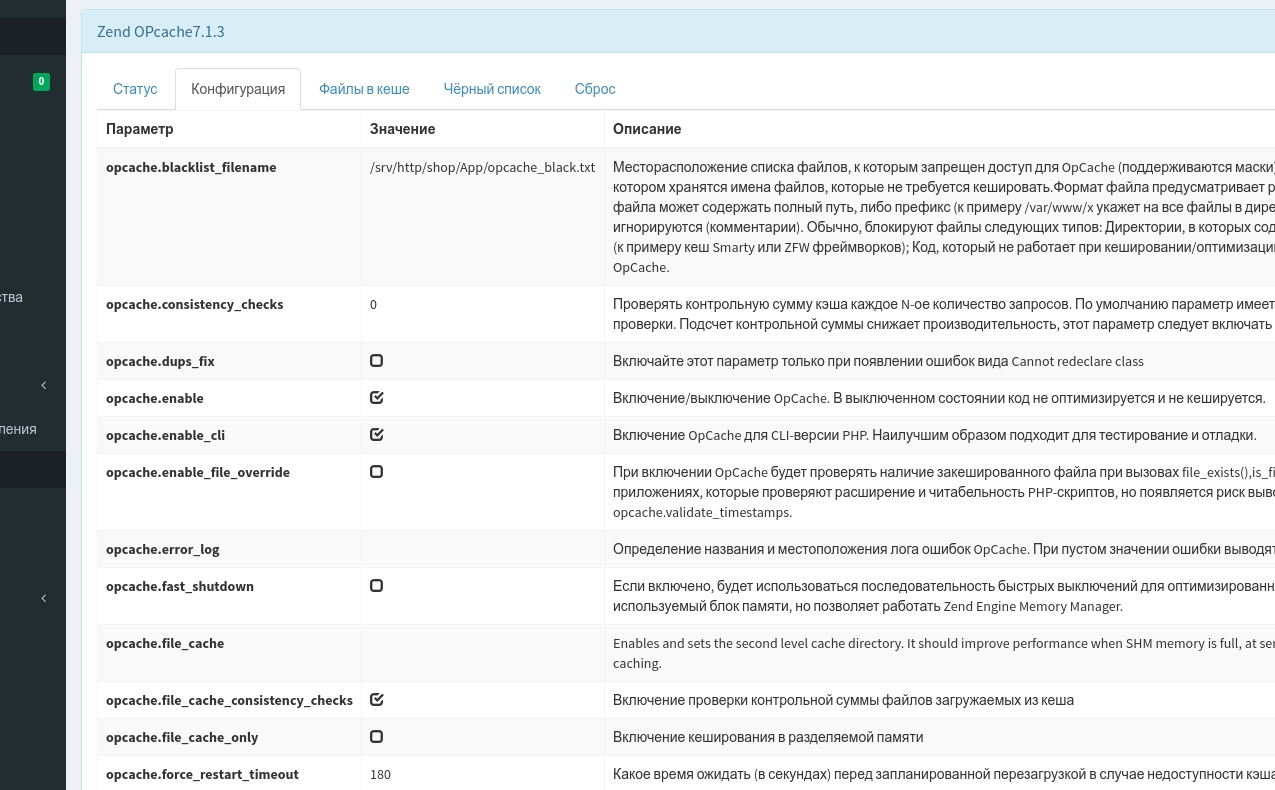The image size is (1275, 790).
Task: Open the partially visible 'ства' sidebar item
Action: 11,297
